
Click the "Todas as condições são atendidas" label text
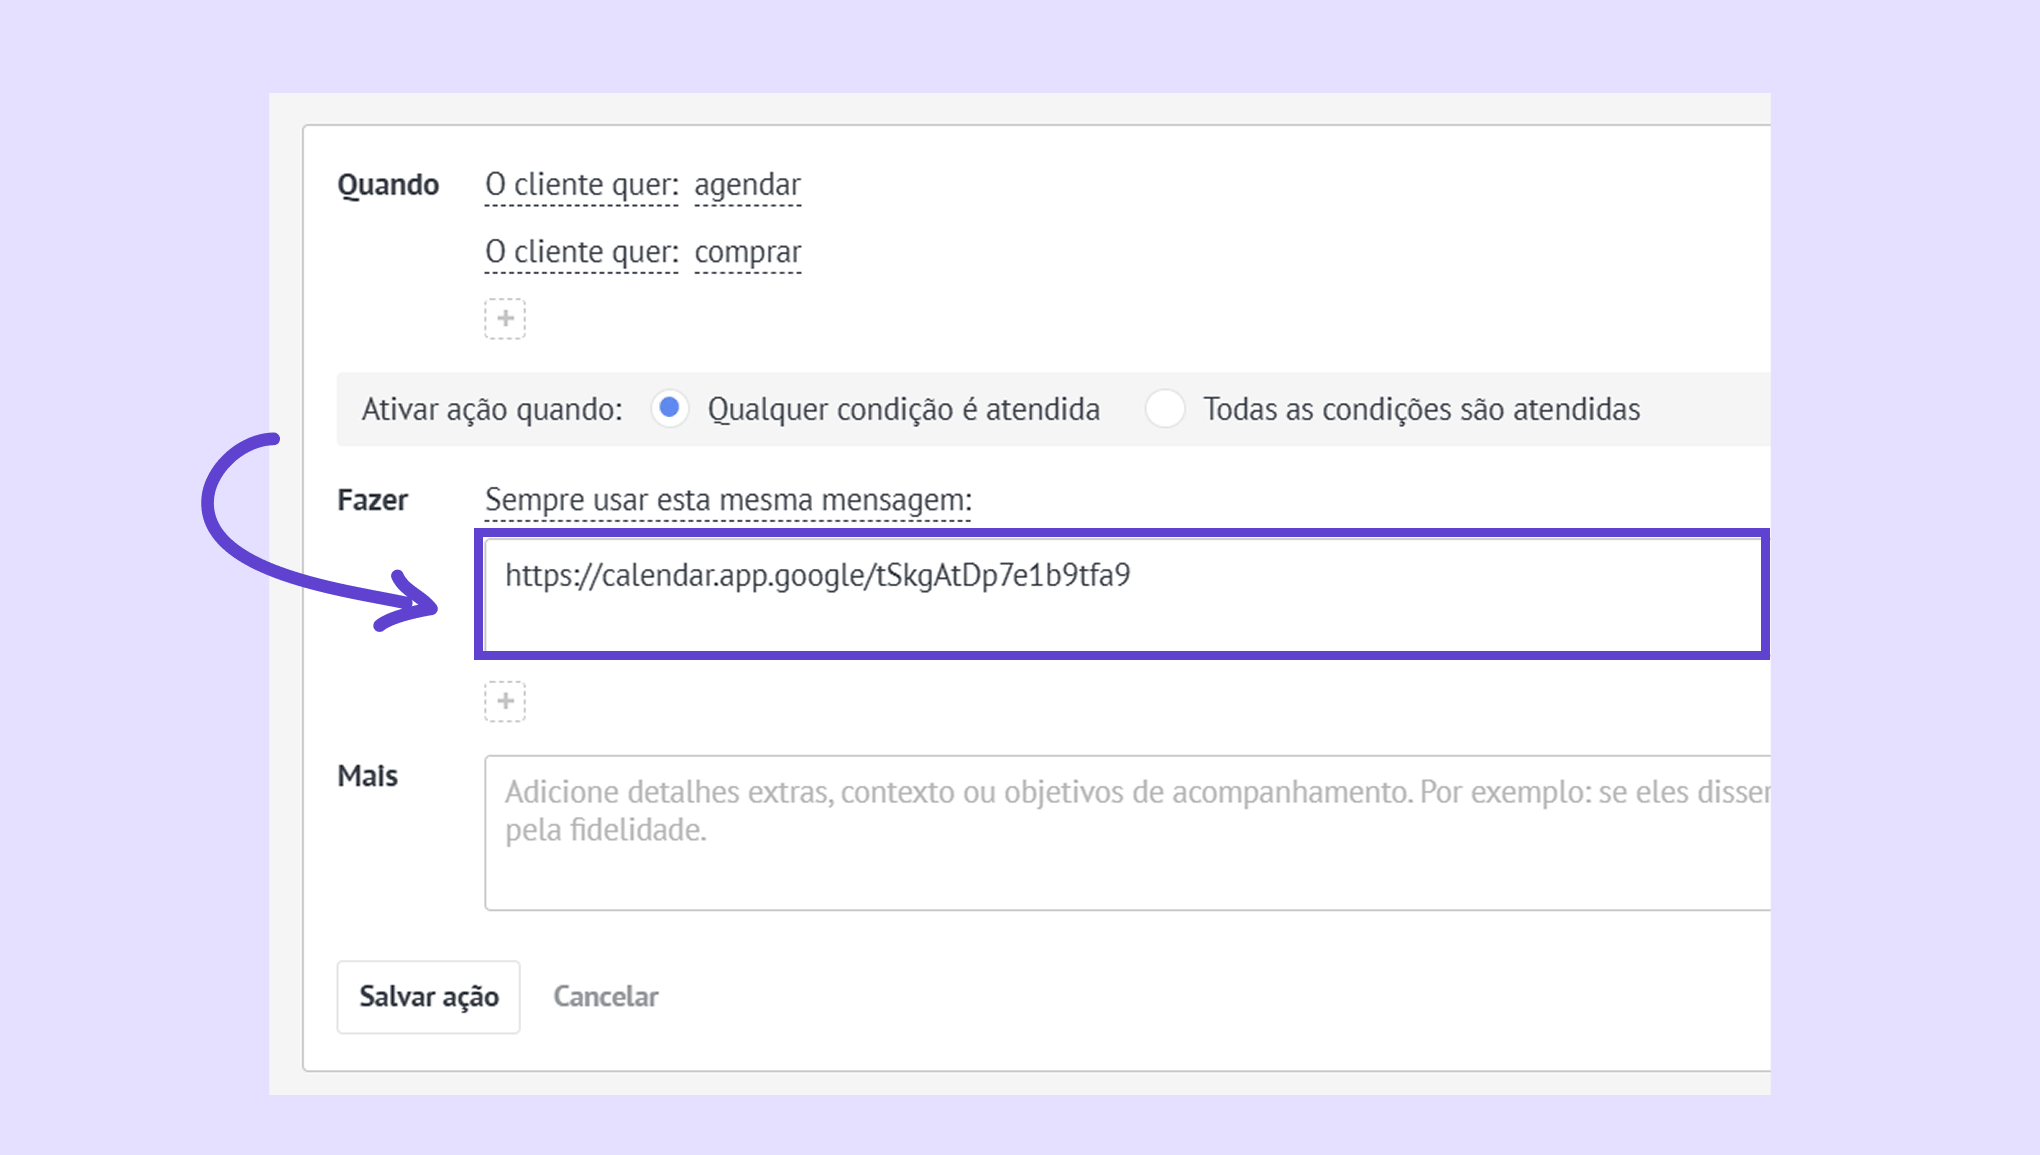coord(1421,409)
